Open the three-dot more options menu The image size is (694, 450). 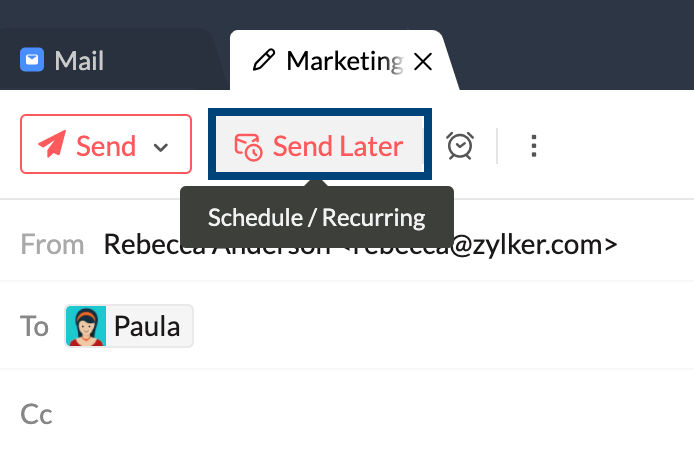534,146
